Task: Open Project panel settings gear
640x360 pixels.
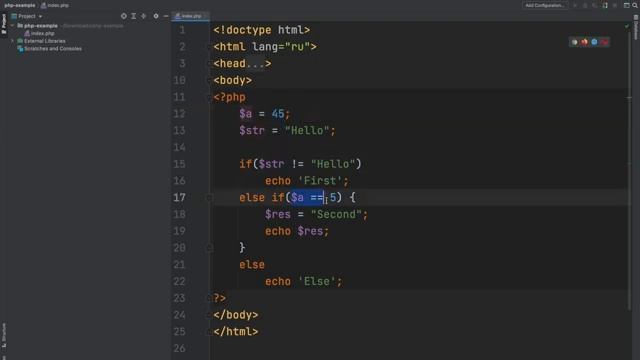Action: [x=156, y=16]
